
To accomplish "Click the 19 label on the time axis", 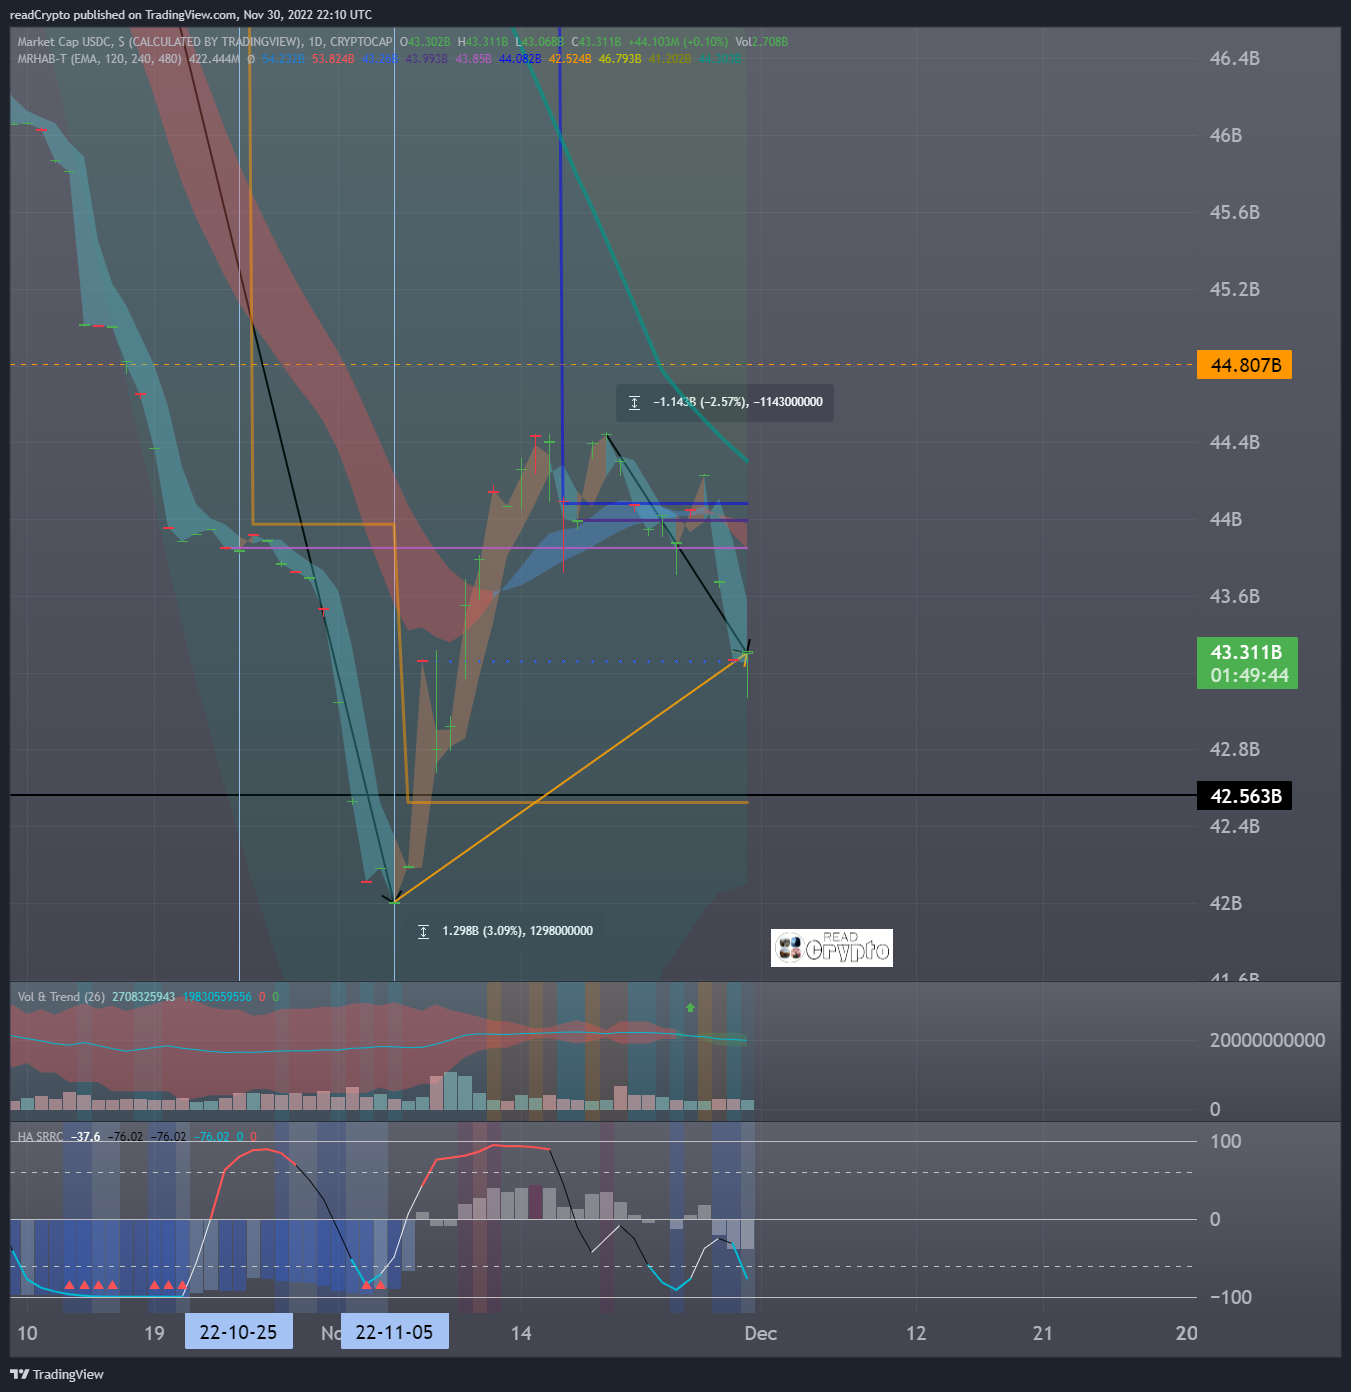I will 154,1333.
